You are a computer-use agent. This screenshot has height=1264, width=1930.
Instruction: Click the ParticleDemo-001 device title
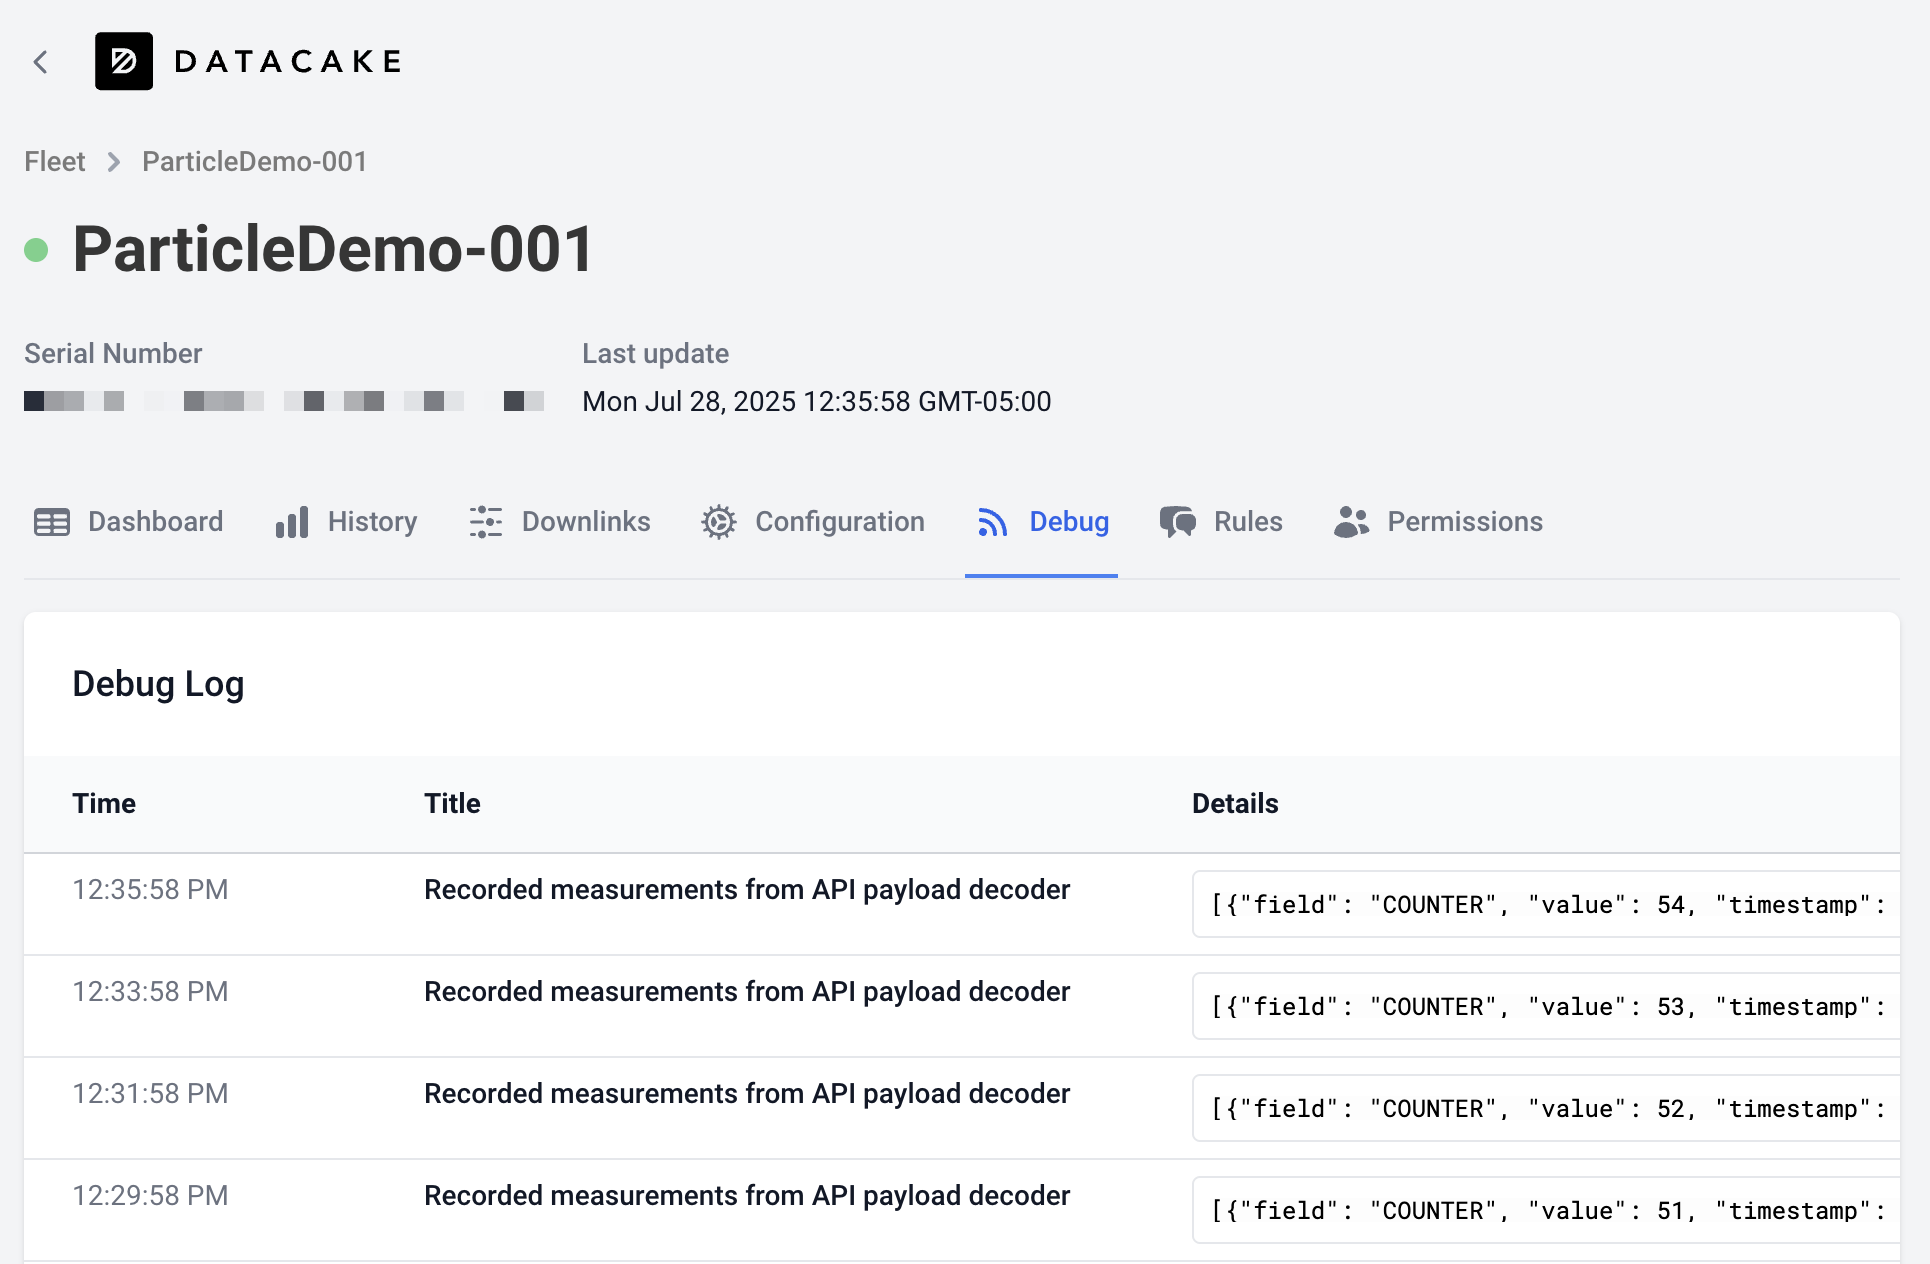coord(334,248)
